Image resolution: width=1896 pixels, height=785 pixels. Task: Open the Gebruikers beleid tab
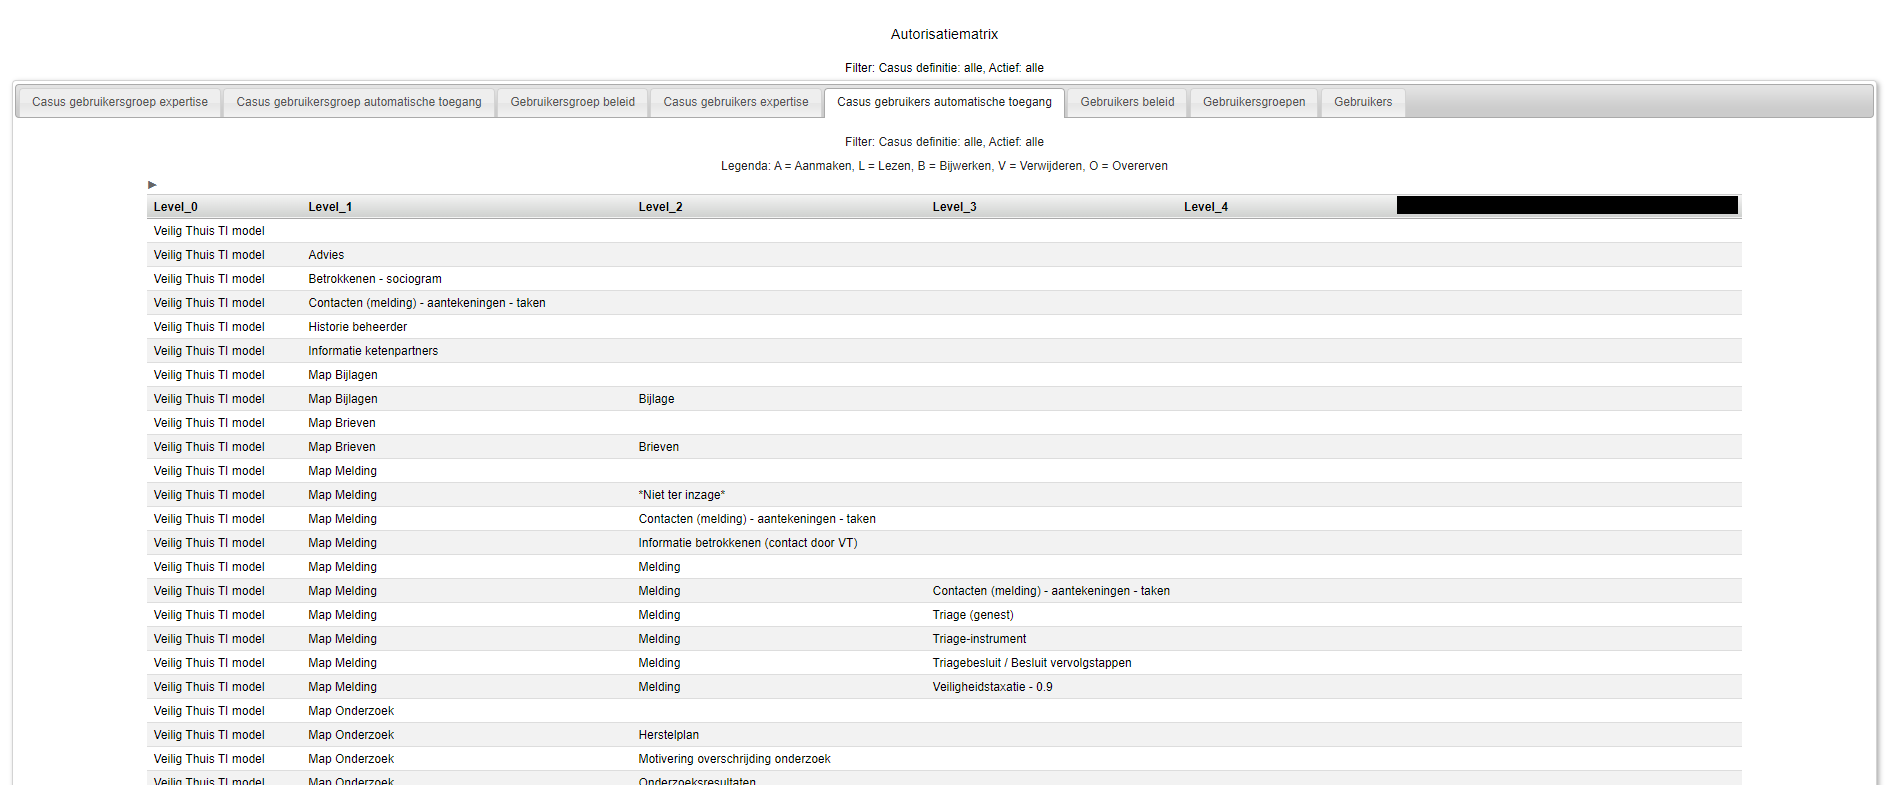[x=1127, y=102]
